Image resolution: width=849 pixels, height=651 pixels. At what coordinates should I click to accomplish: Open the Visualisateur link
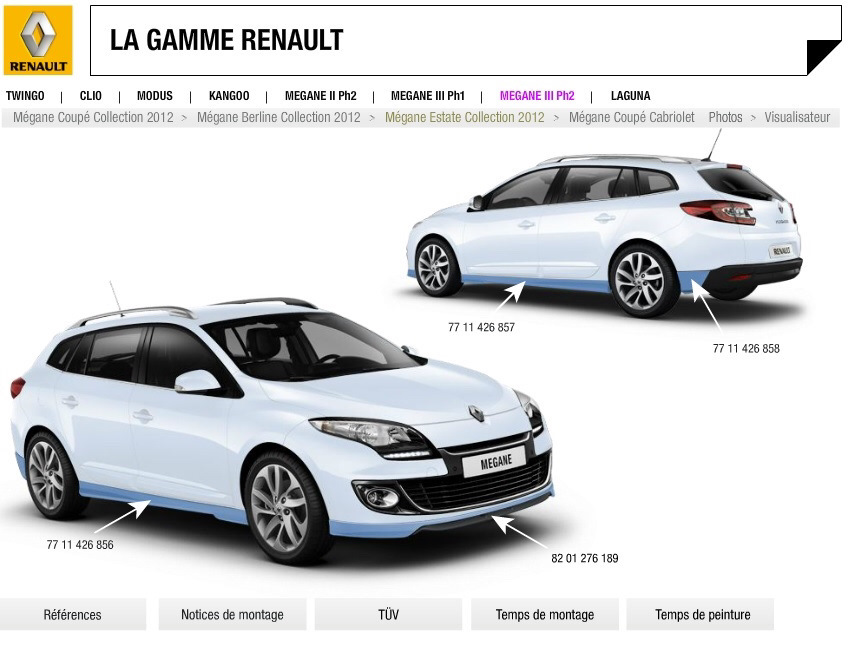click(x=797, y=117)
